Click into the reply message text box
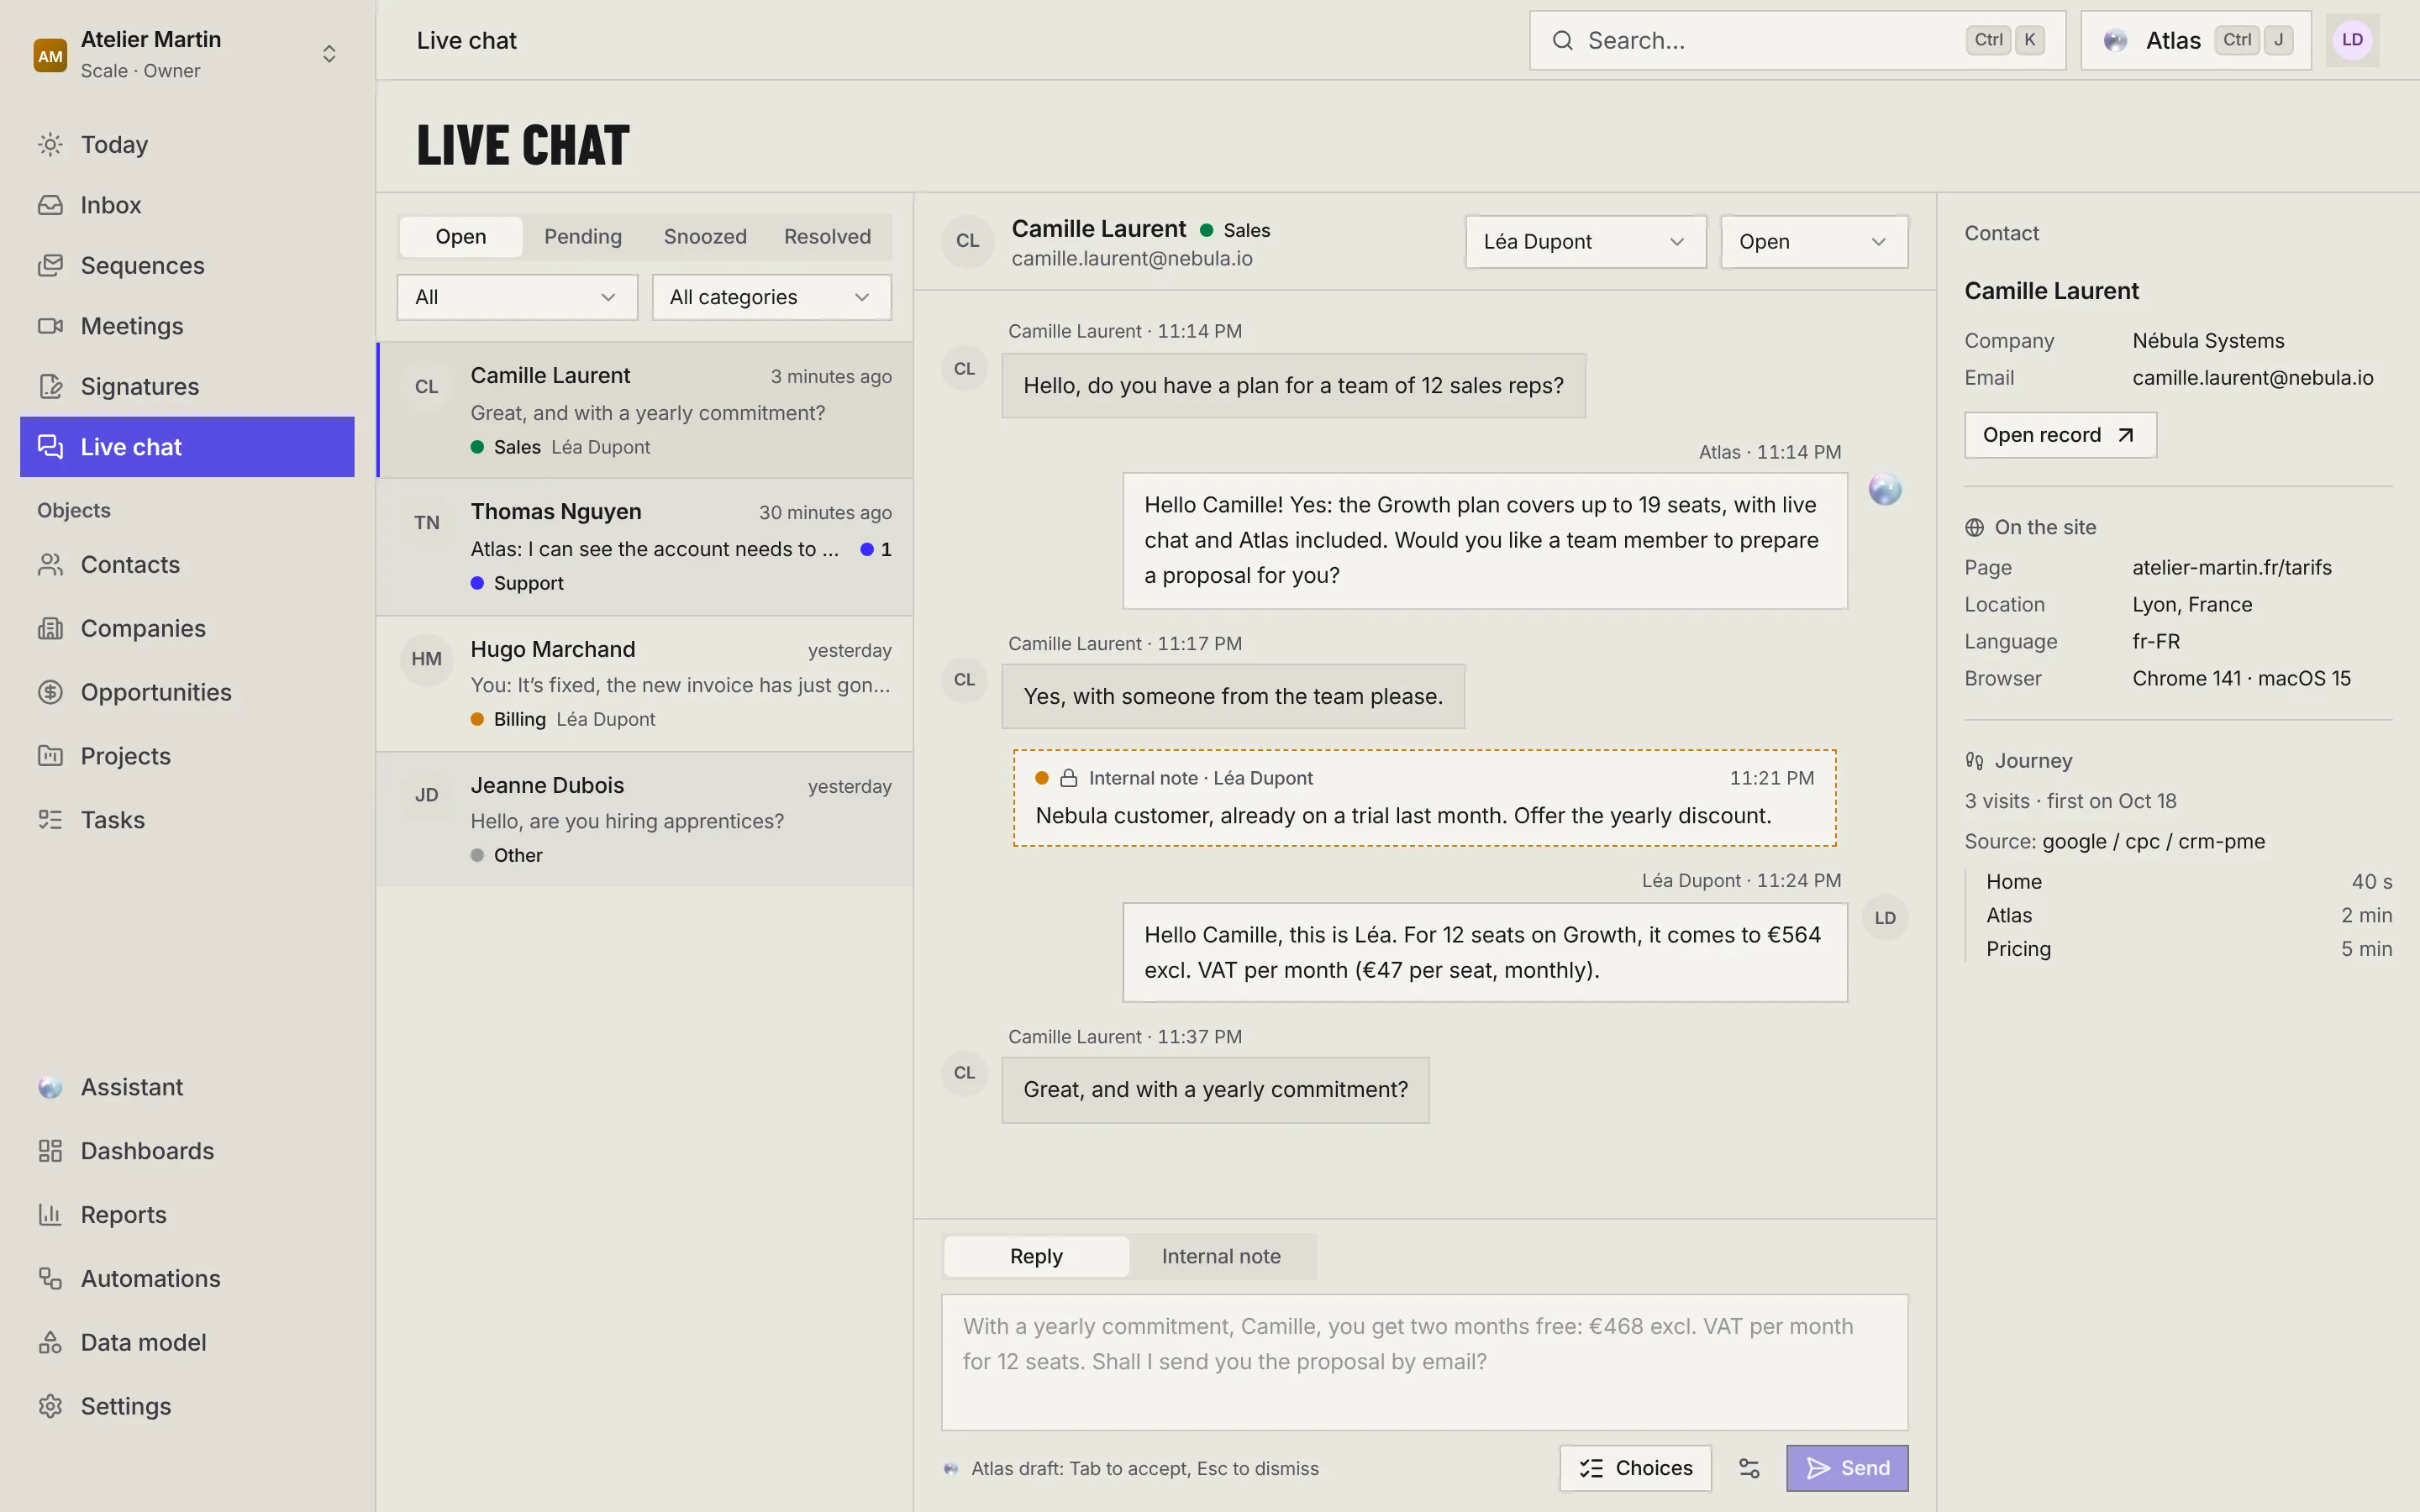This screenshot has height=1512, width=2420. [x=1424, y=1362]
